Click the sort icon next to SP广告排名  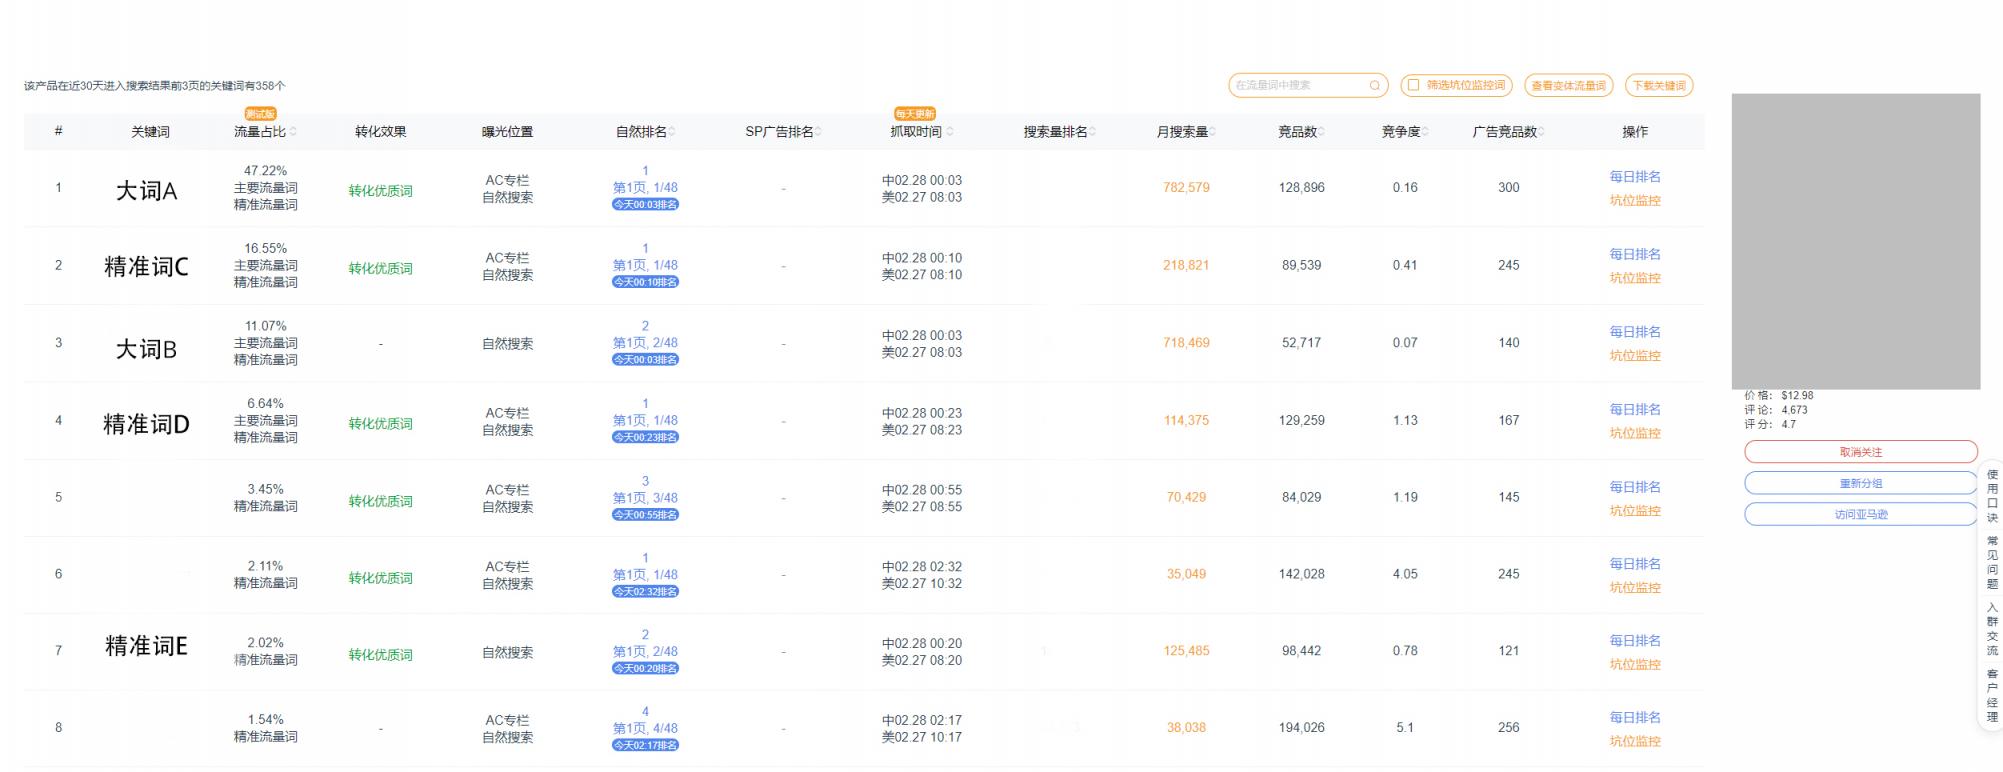(819, 132)
